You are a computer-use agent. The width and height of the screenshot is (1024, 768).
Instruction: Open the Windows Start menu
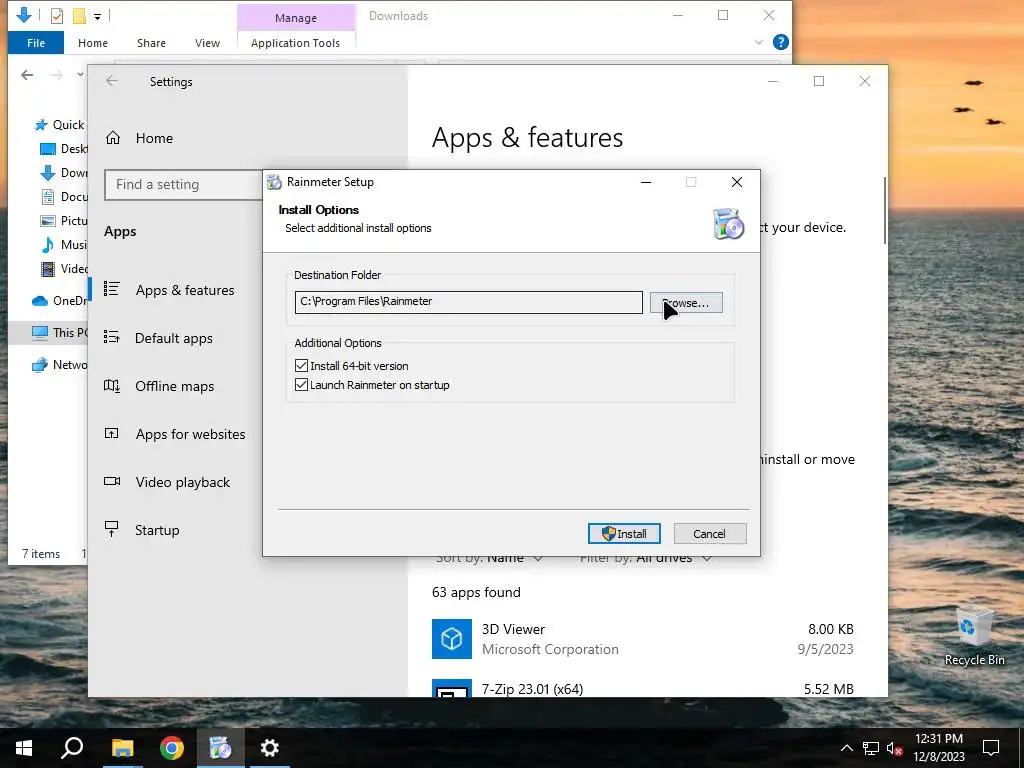(24, 748)
